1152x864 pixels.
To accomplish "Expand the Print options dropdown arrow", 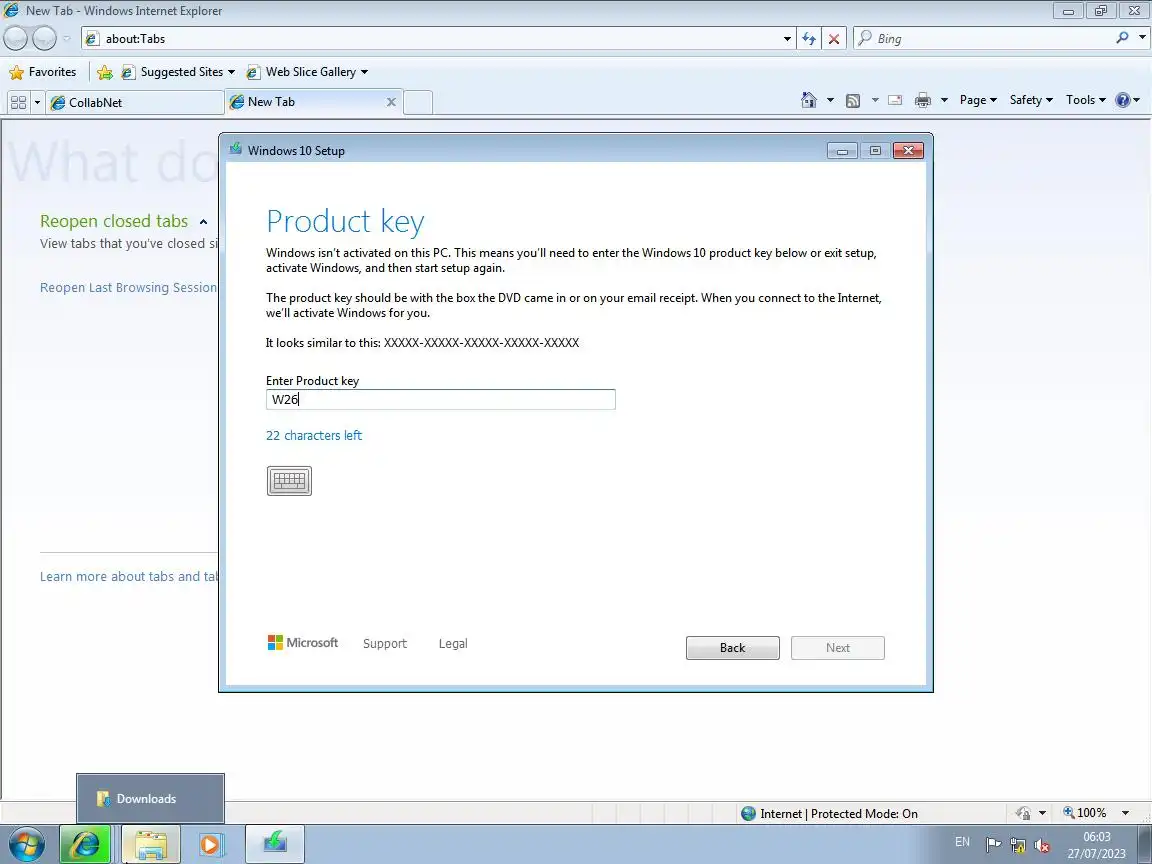I will [944, 100].
